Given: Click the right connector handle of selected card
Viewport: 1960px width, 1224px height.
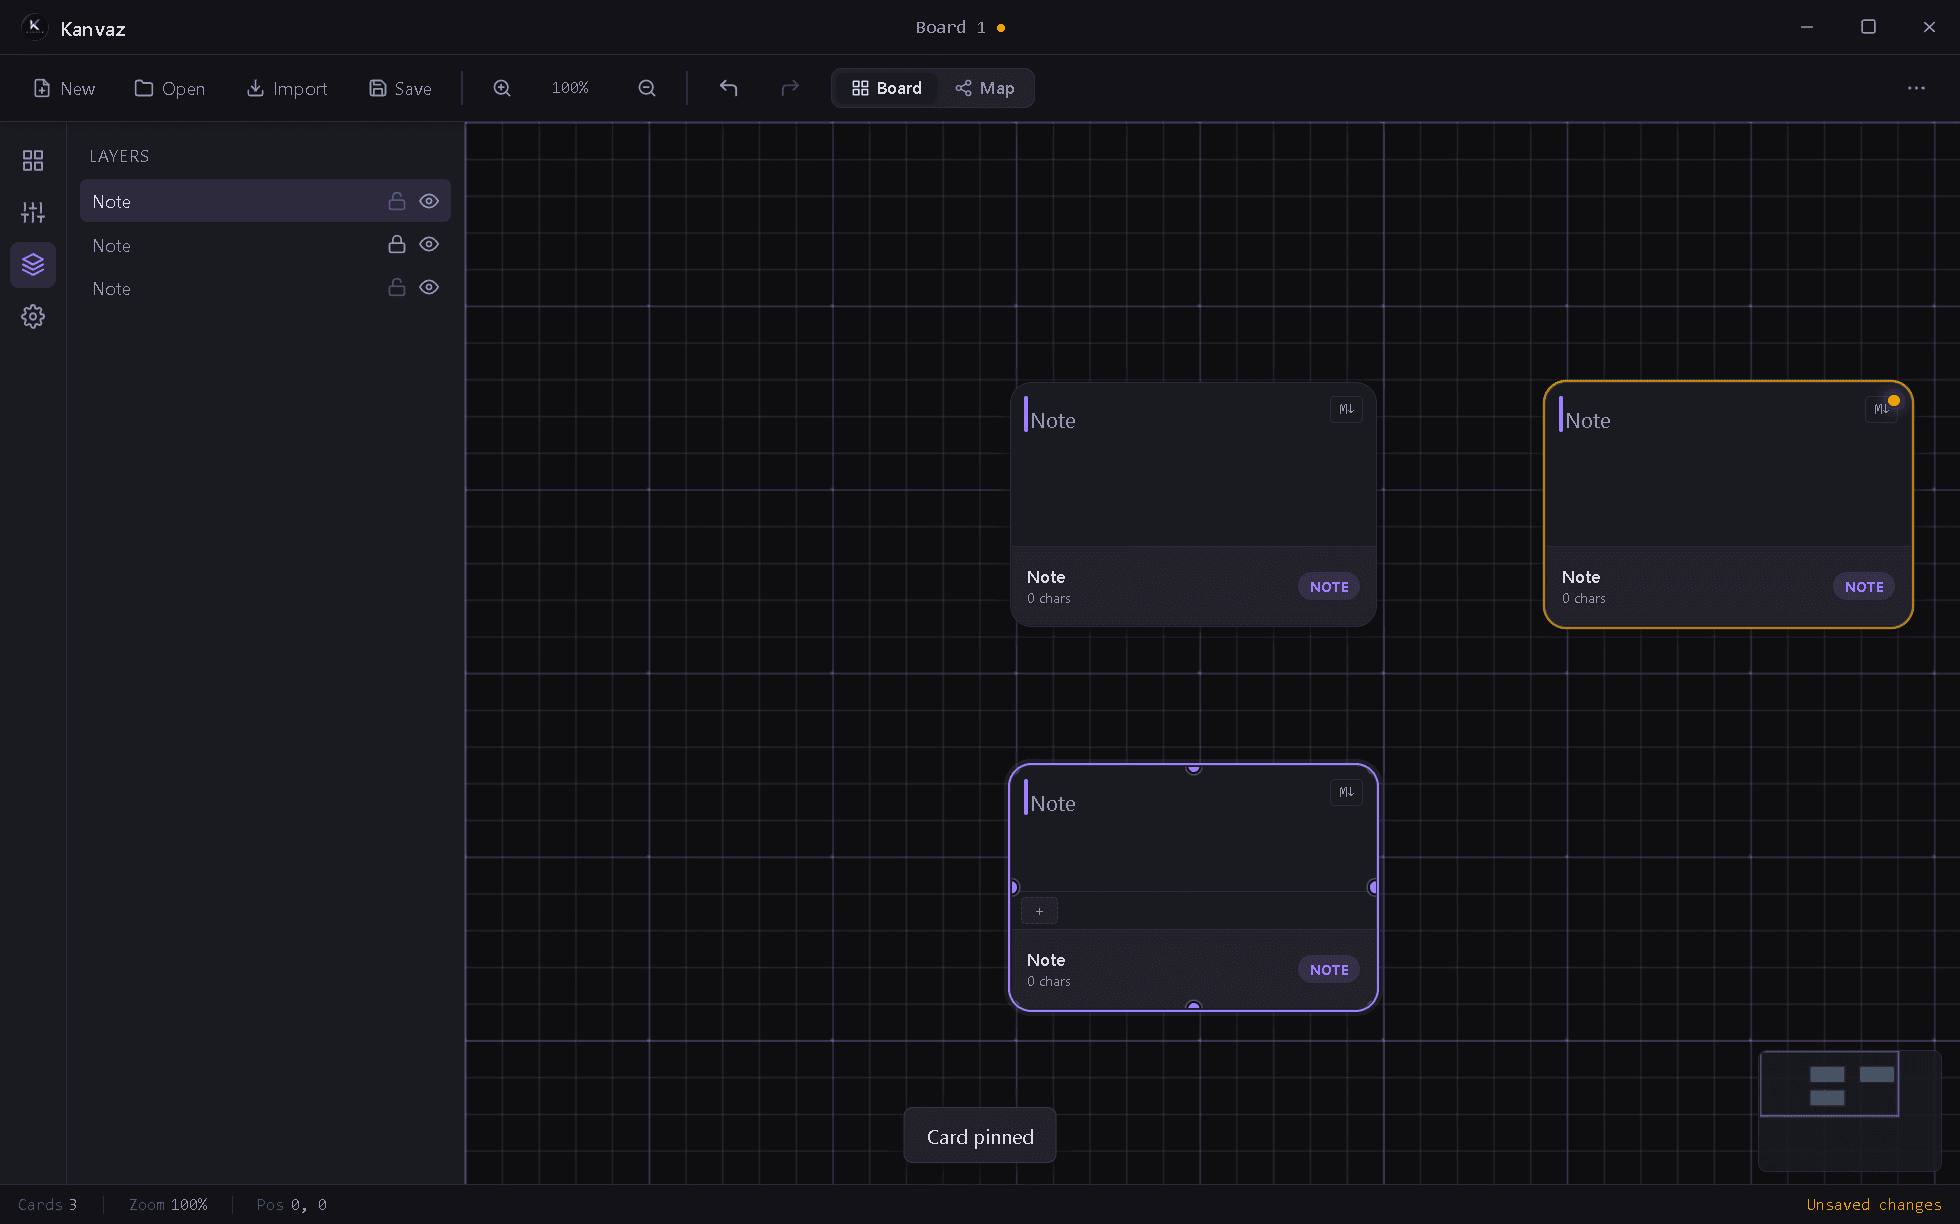Looking at the screenshot, I should (1374, 887).
